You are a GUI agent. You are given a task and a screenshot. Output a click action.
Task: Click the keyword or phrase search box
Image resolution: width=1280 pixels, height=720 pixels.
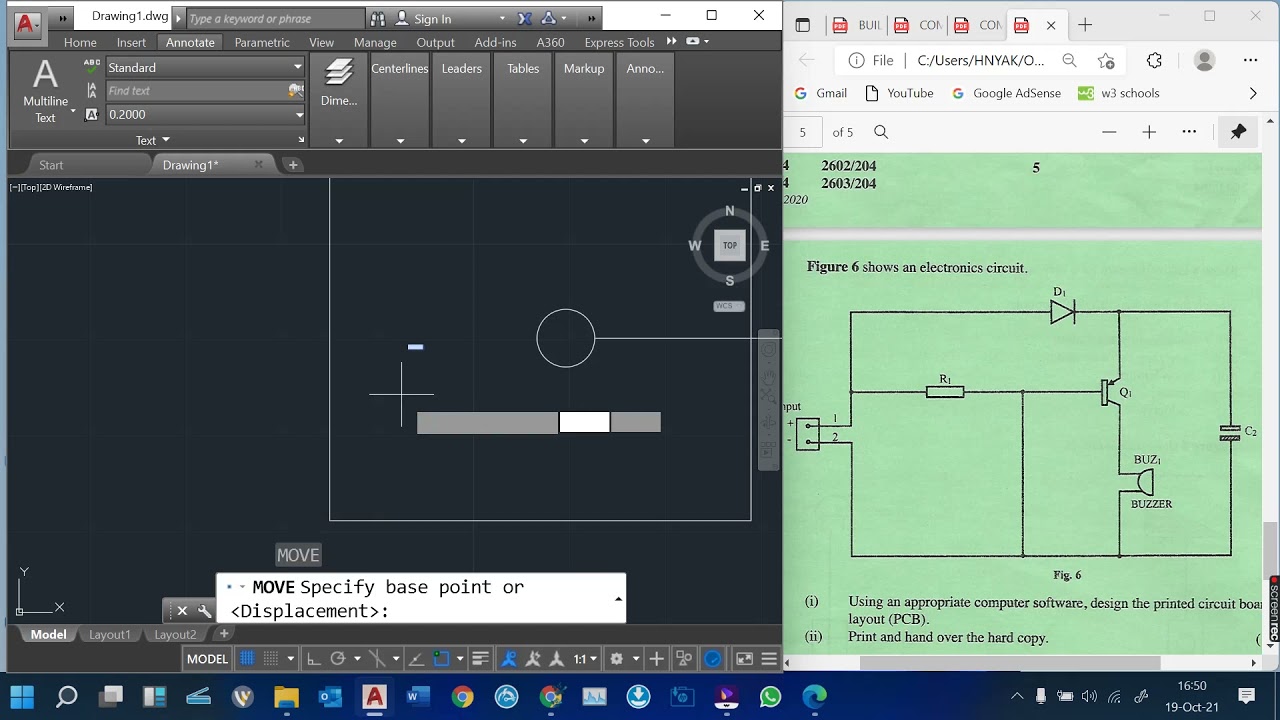tap(275, 18)
